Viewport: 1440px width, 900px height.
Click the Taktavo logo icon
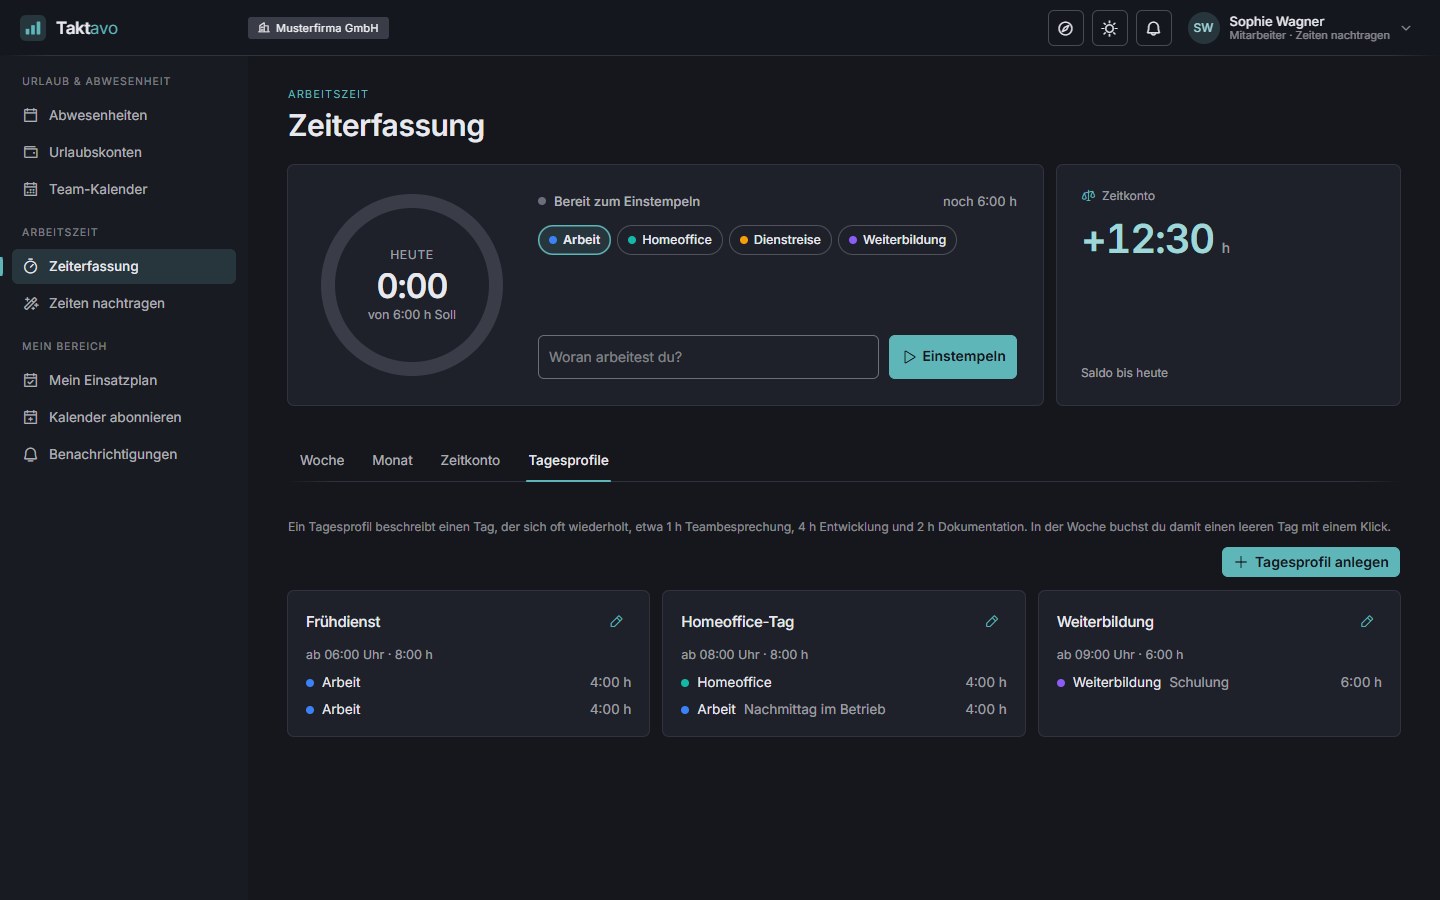point(33,28)
